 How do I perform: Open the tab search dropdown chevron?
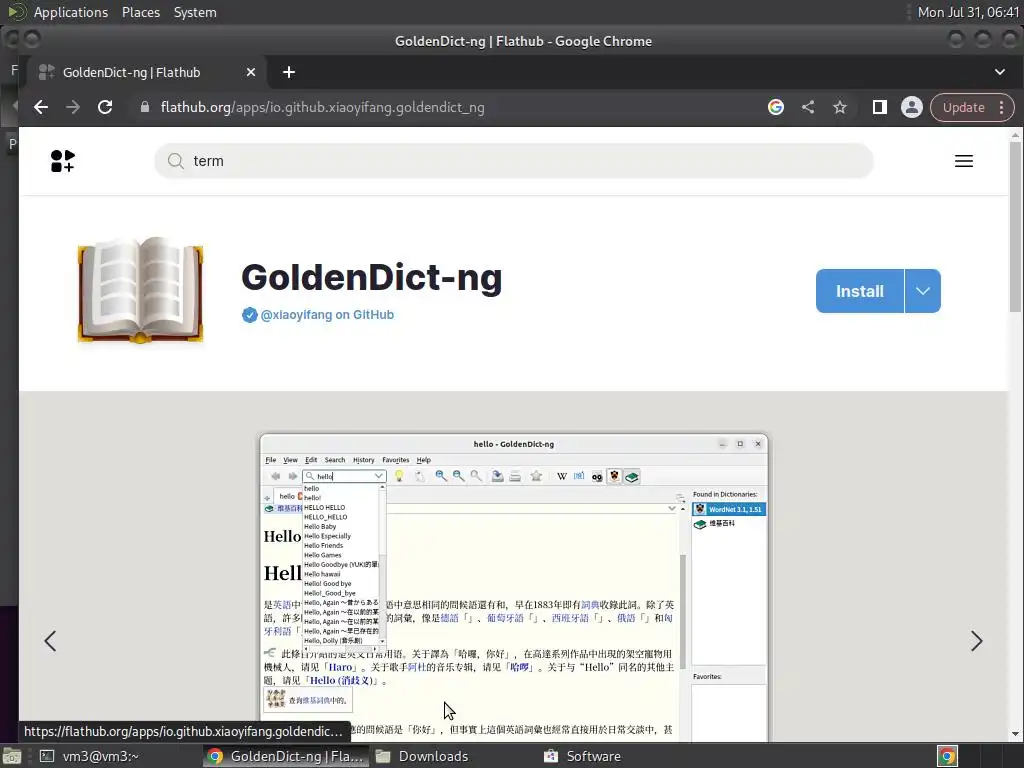click(x=1000, y=72)
